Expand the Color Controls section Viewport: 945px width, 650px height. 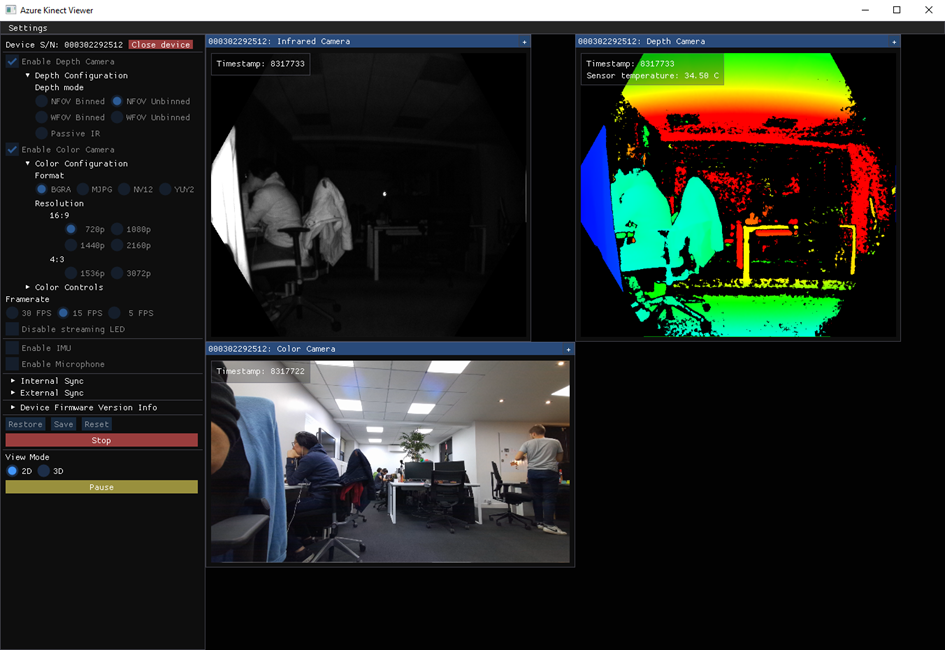tap(28, 287)
